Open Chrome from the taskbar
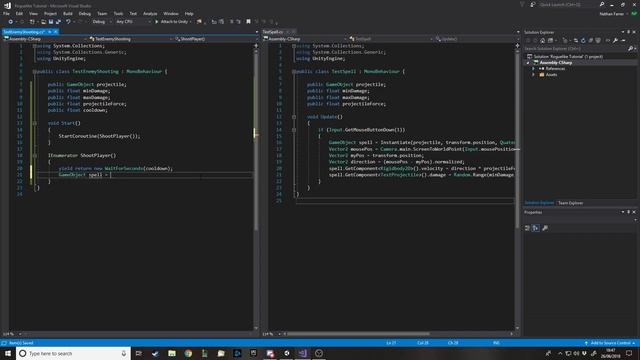The height and width of the screenshot is (360, 640). coord(188,353)
